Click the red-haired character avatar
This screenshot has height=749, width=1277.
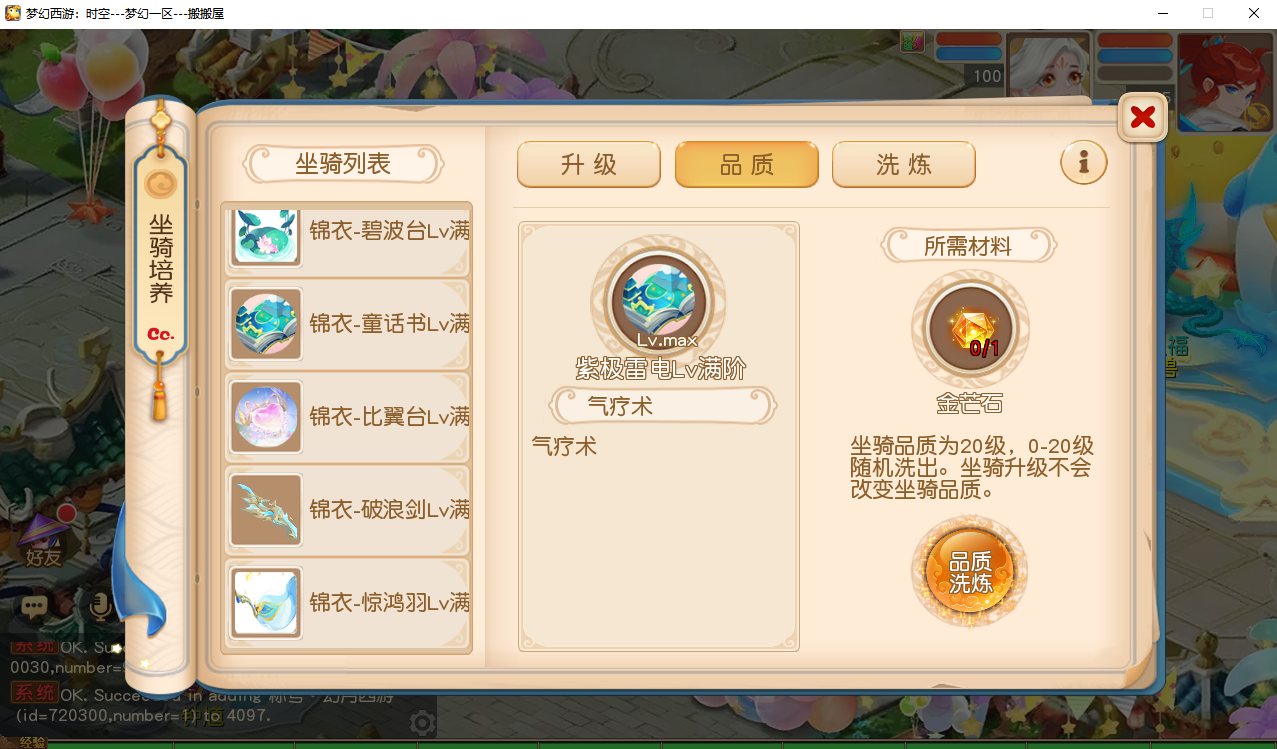click(1224, 82)
